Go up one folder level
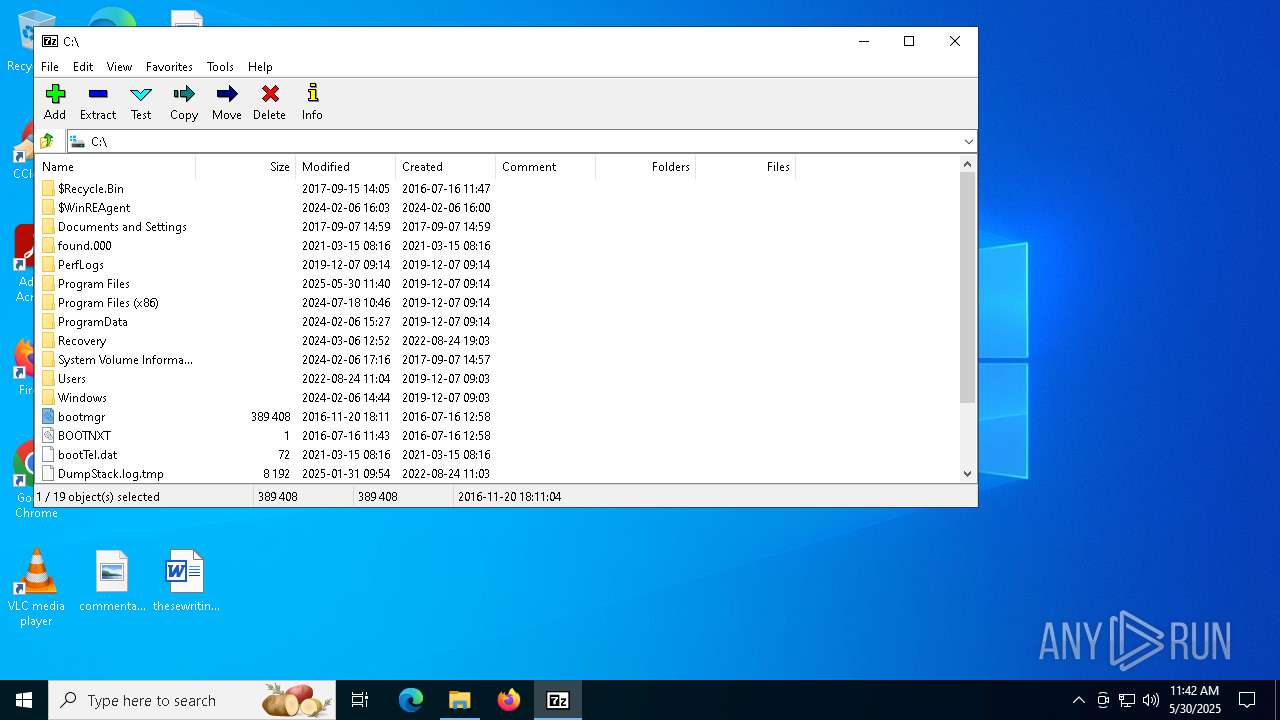The height and width of the screenshot is (720, 1280). (47, 141)
